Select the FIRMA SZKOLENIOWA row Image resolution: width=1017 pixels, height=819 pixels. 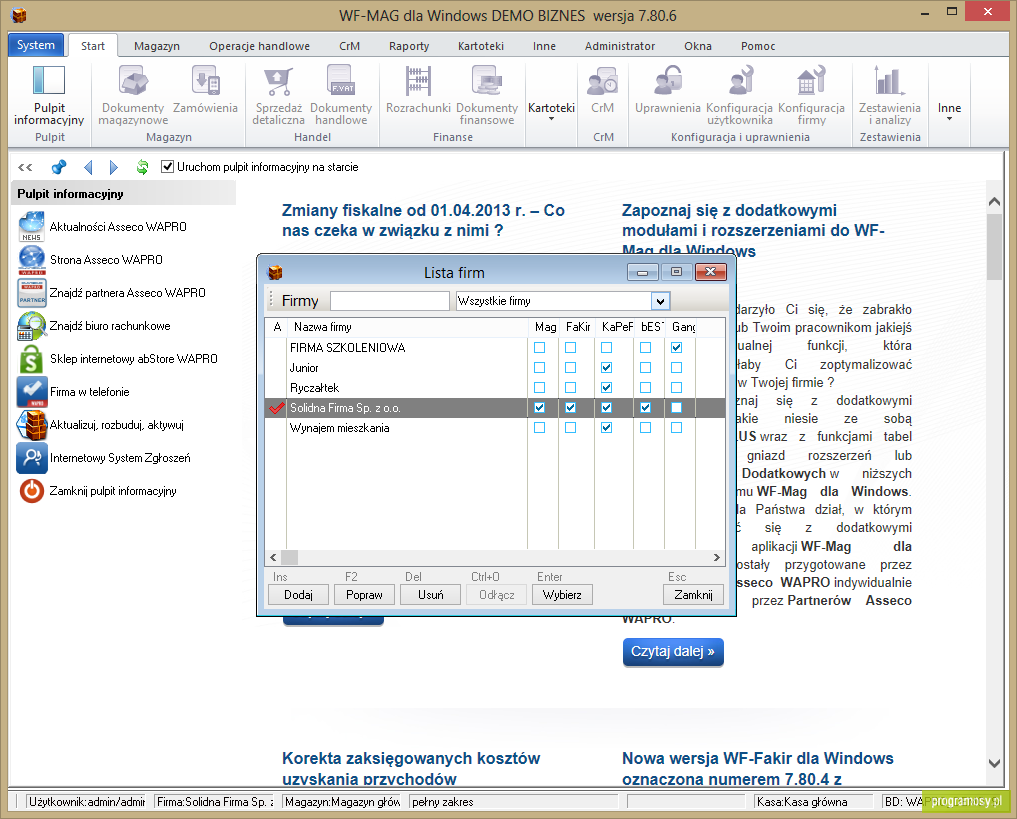[x=495, y=348]
